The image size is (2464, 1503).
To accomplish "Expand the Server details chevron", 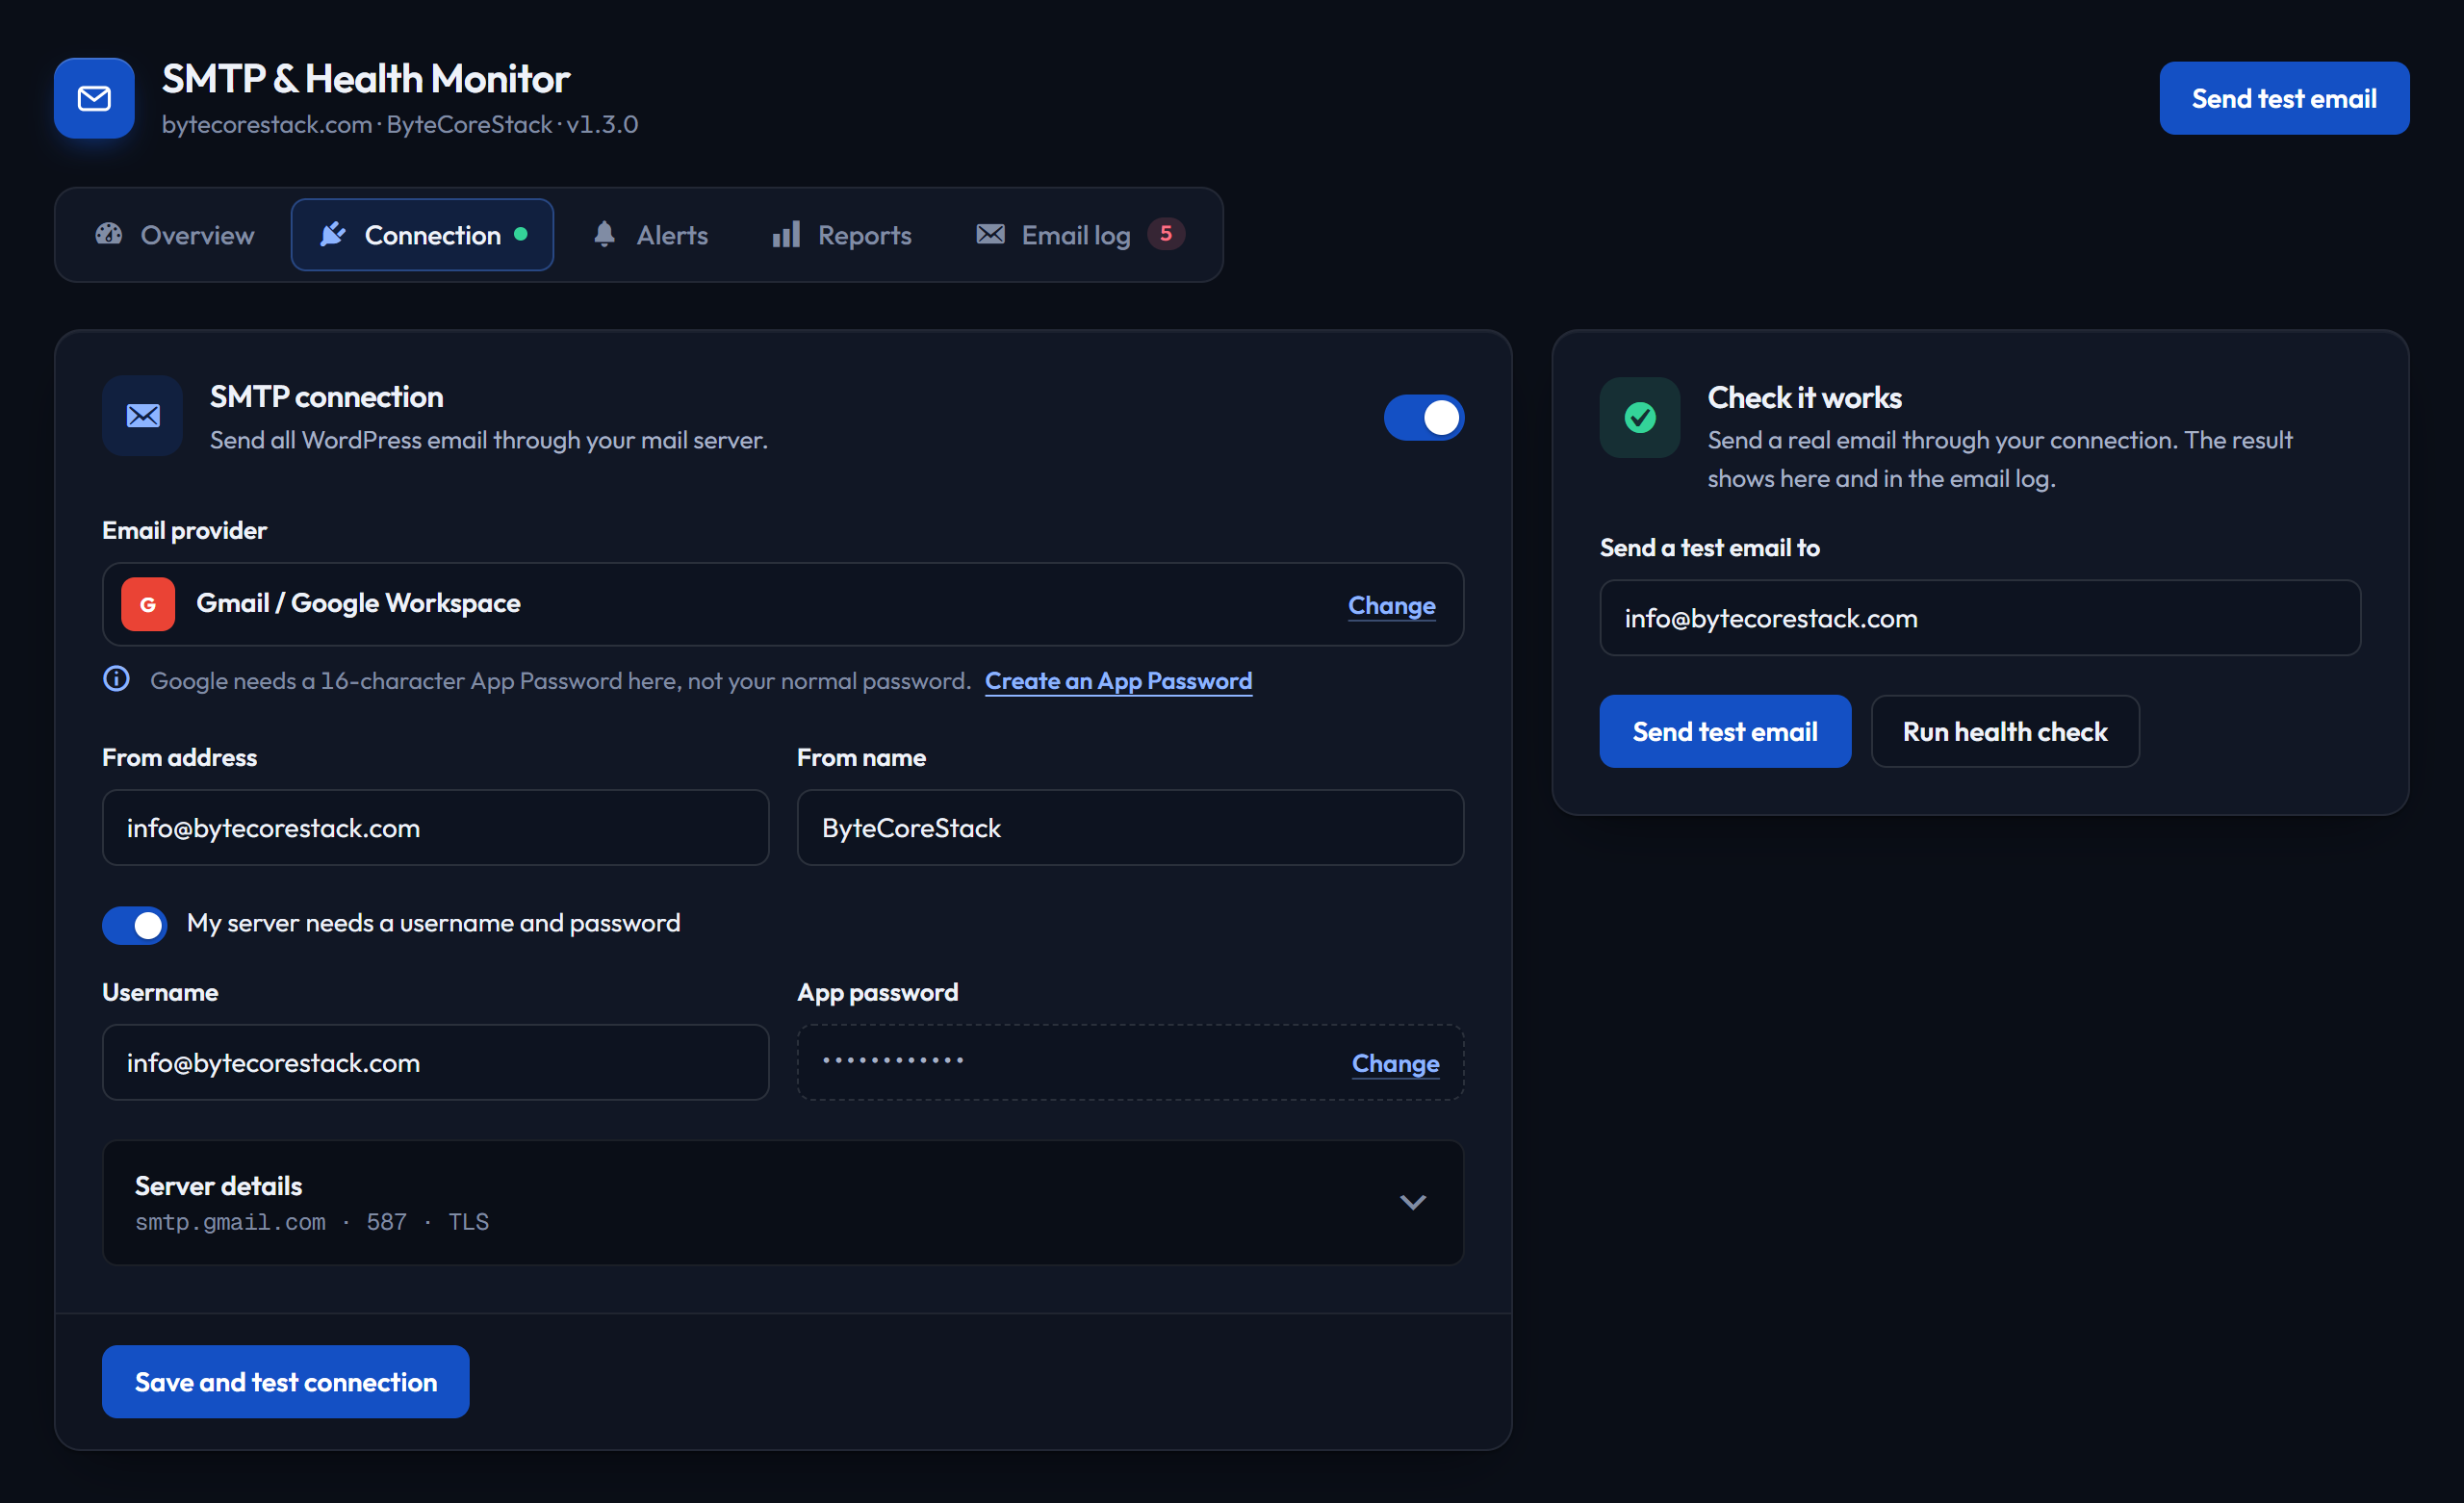I will point(1412,1202).
